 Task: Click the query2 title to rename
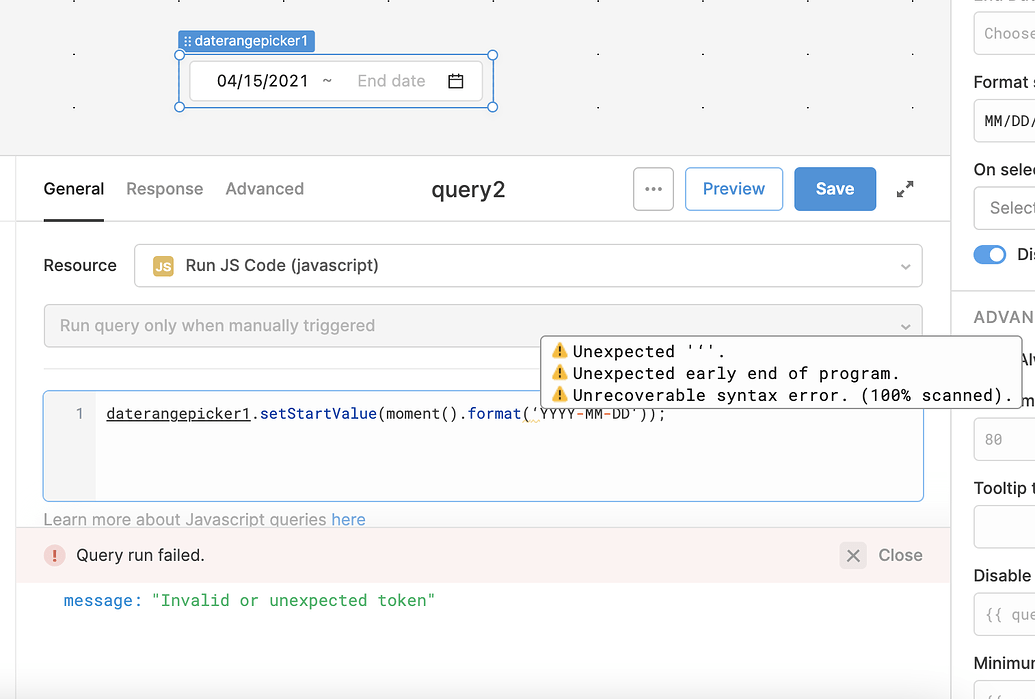[x=468, y=189]
